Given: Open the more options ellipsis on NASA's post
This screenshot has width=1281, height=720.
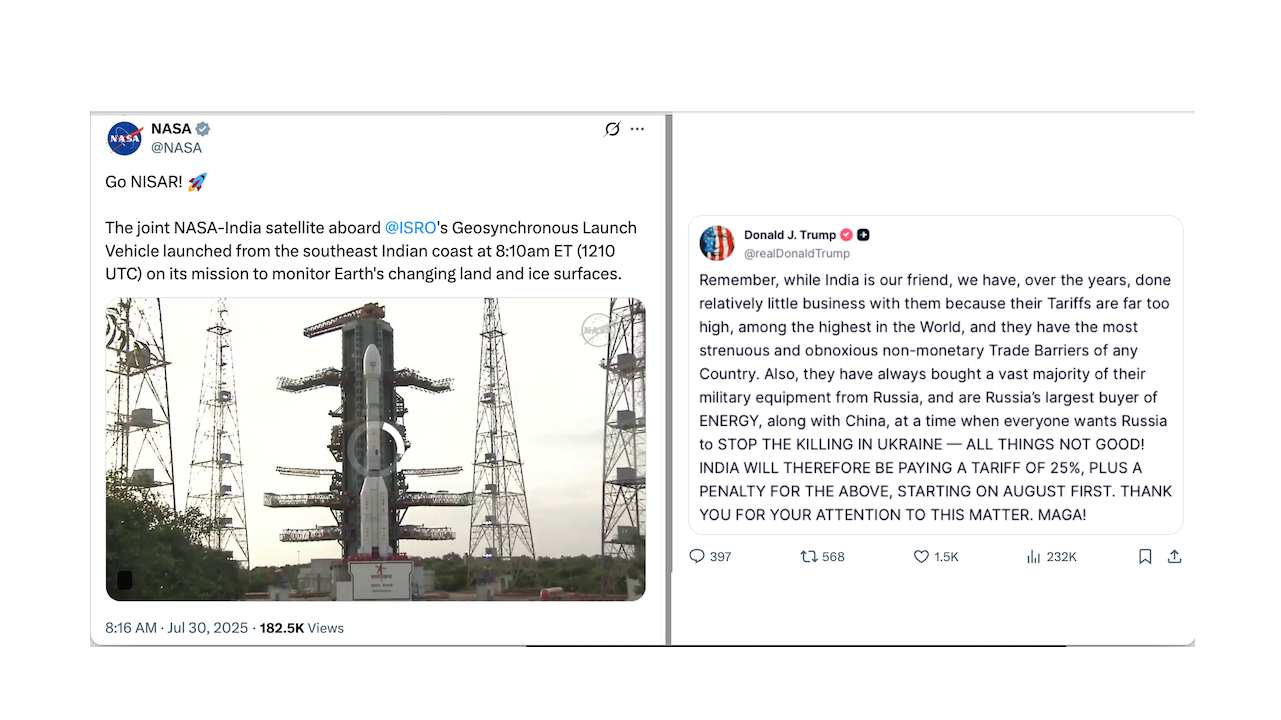Looking at the screenshot, I should [x=637, y=129].
